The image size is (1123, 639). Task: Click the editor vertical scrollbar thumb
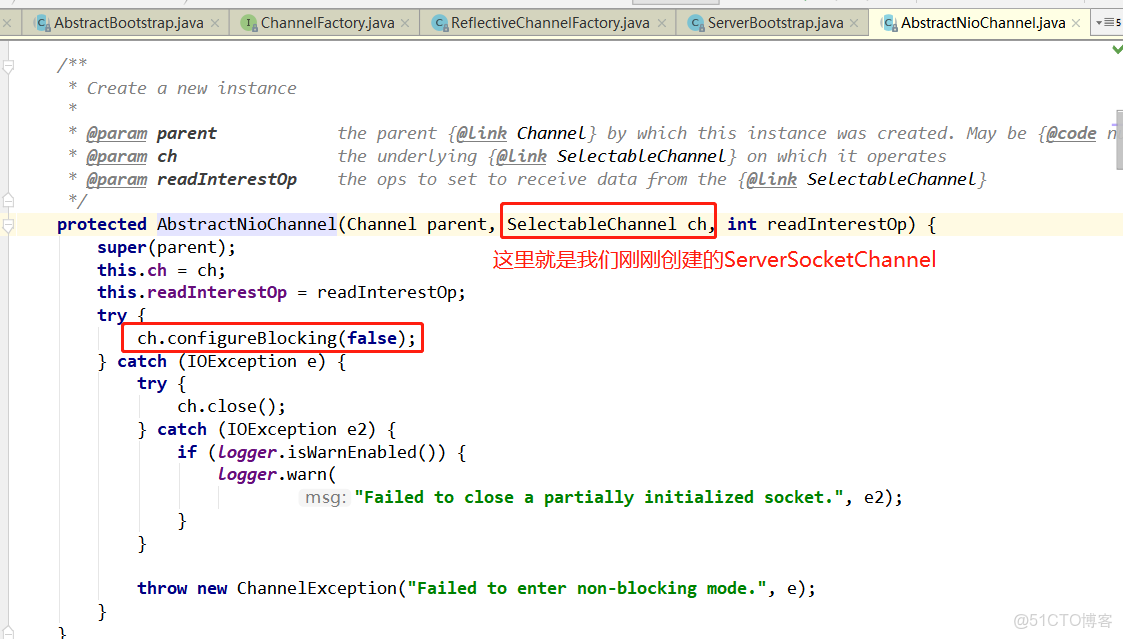pos(1119,140)
